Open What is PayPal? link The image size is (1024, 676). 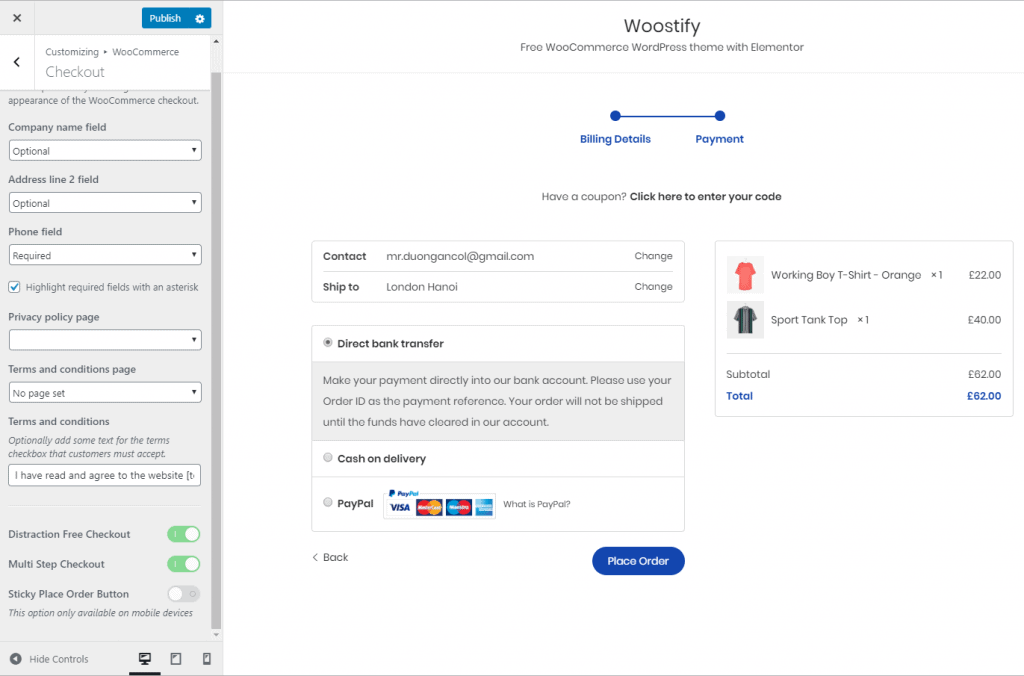(x=537, y=504)
